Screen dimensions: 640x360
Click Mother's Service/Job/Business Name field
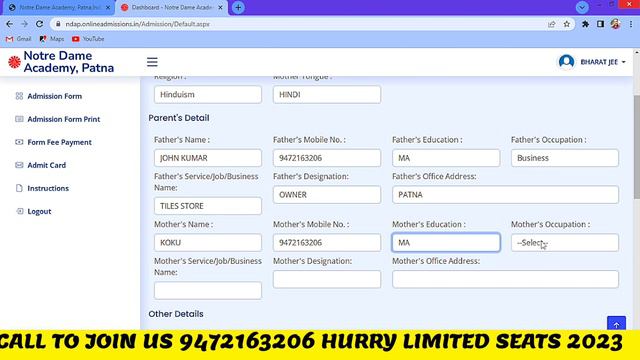(x=208, y=290)
